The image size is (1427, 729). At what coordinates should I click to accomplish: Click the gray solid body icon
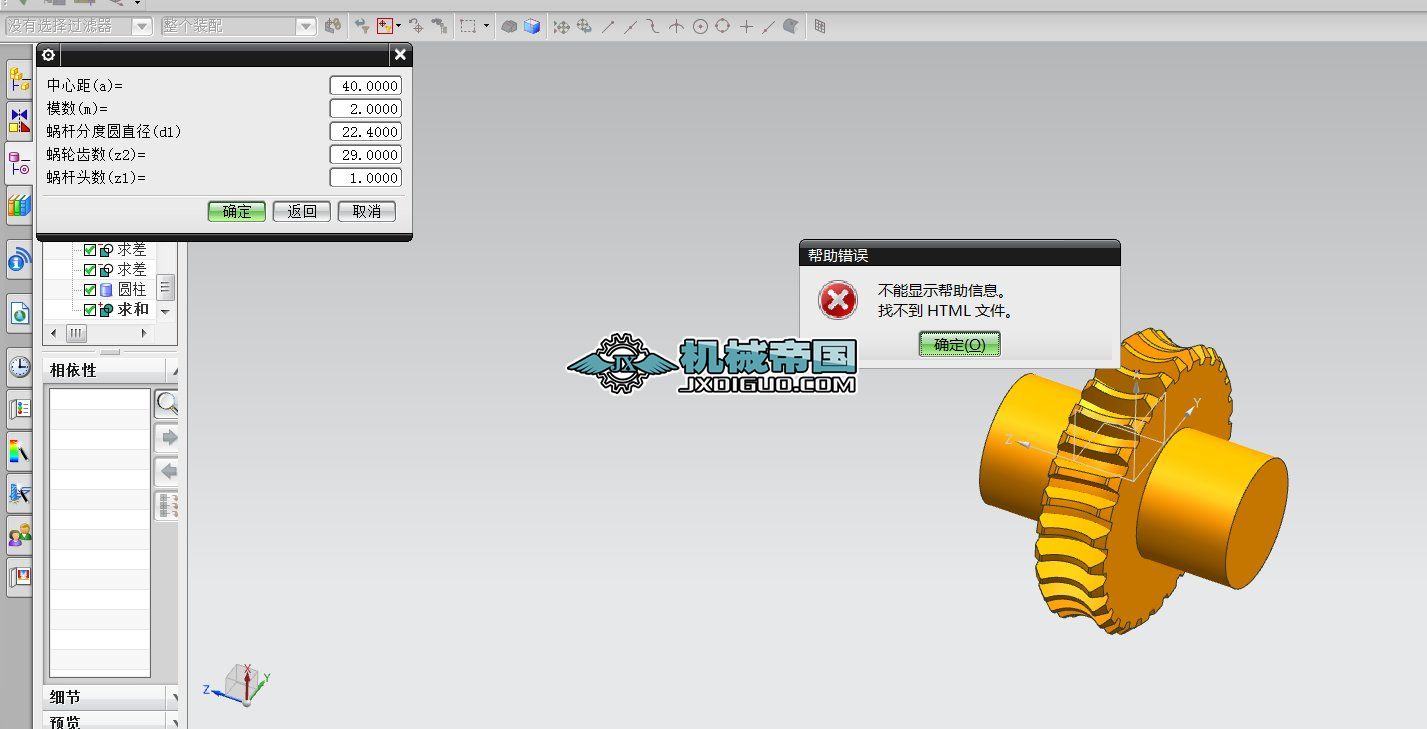[509, 27]
